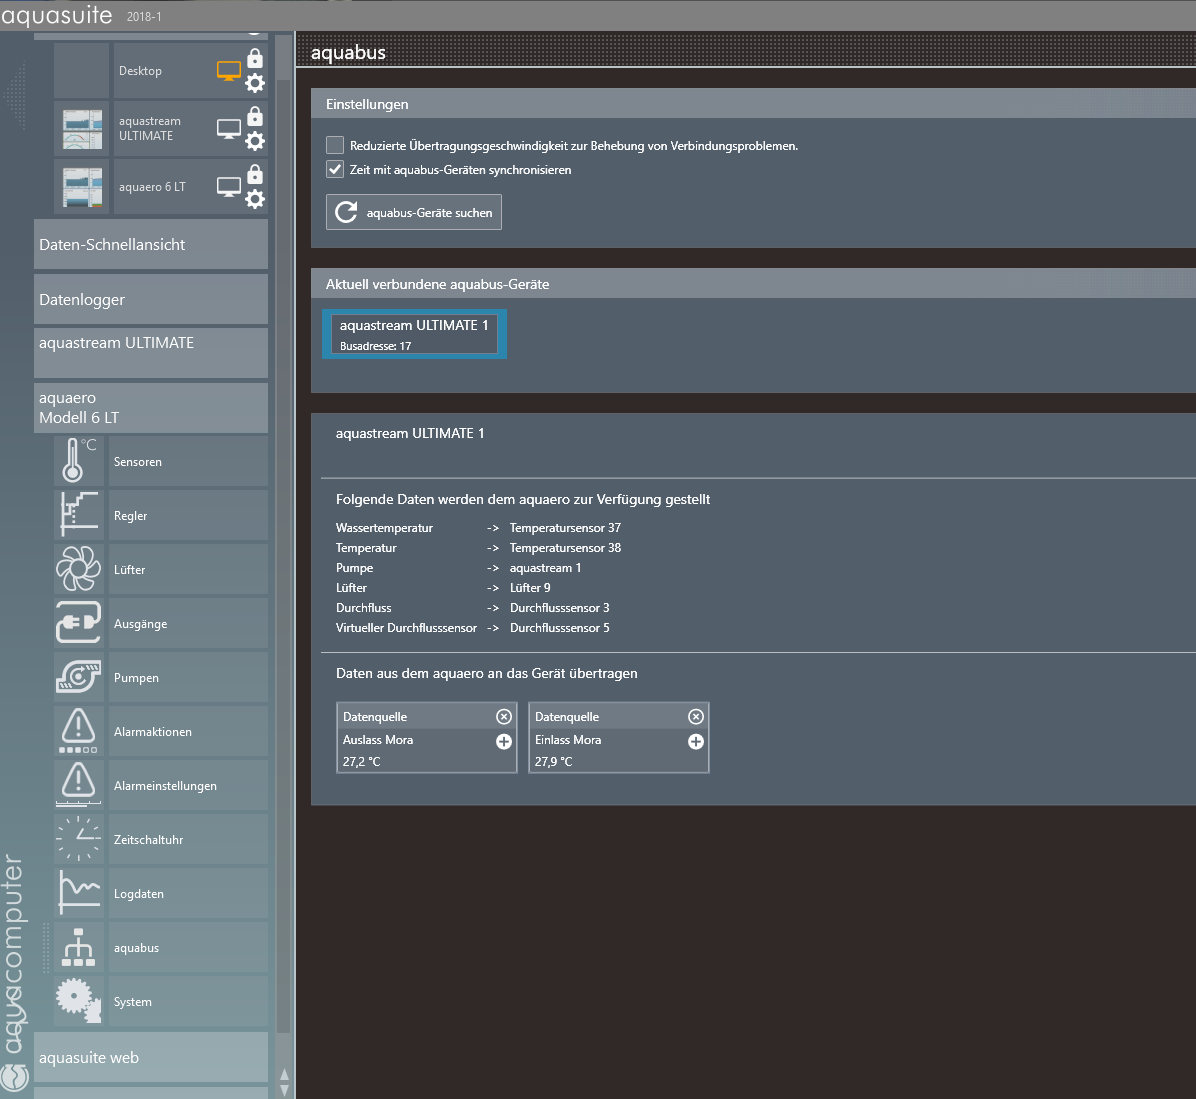This screenshot has height=1099, width=1196.
Task: Click the aquabus-Geräte suchen button
Action: coord(414,212)
